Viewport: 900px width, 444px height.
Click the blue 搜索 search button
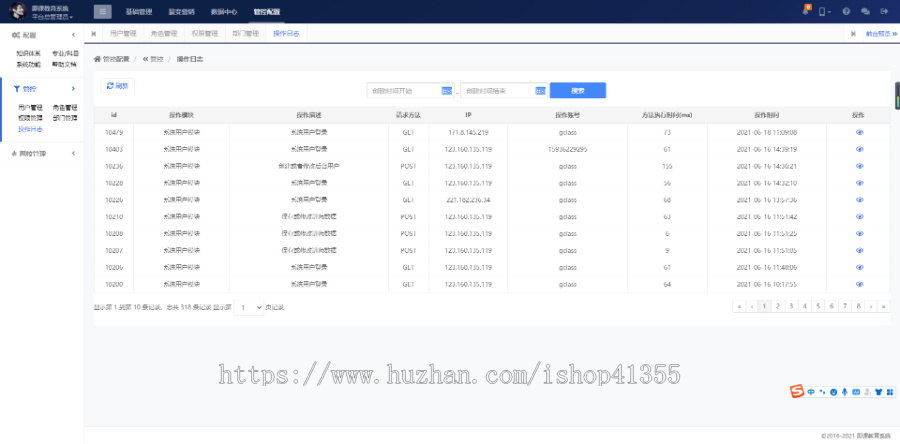point(578,91)
